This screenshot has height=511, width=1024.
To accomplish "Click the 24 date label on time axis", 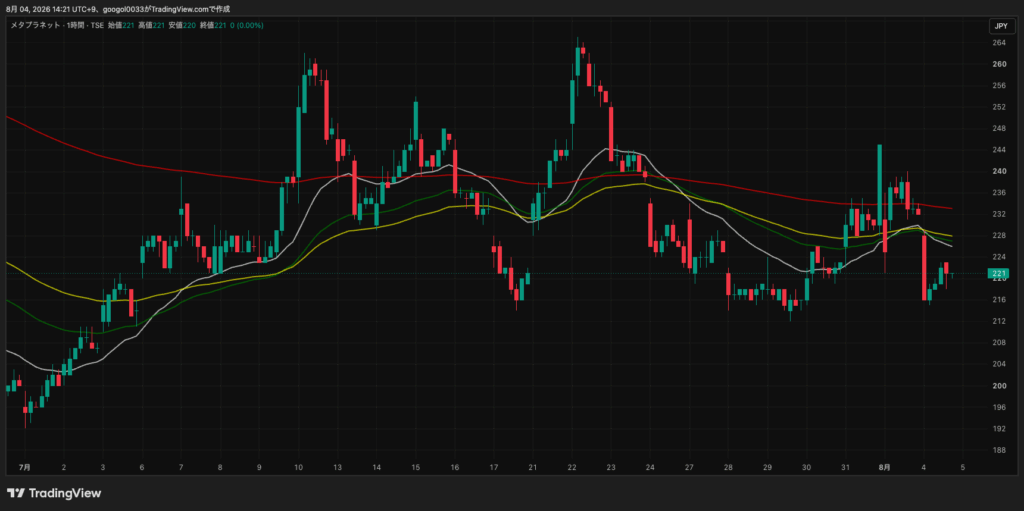I will point(650,468).
